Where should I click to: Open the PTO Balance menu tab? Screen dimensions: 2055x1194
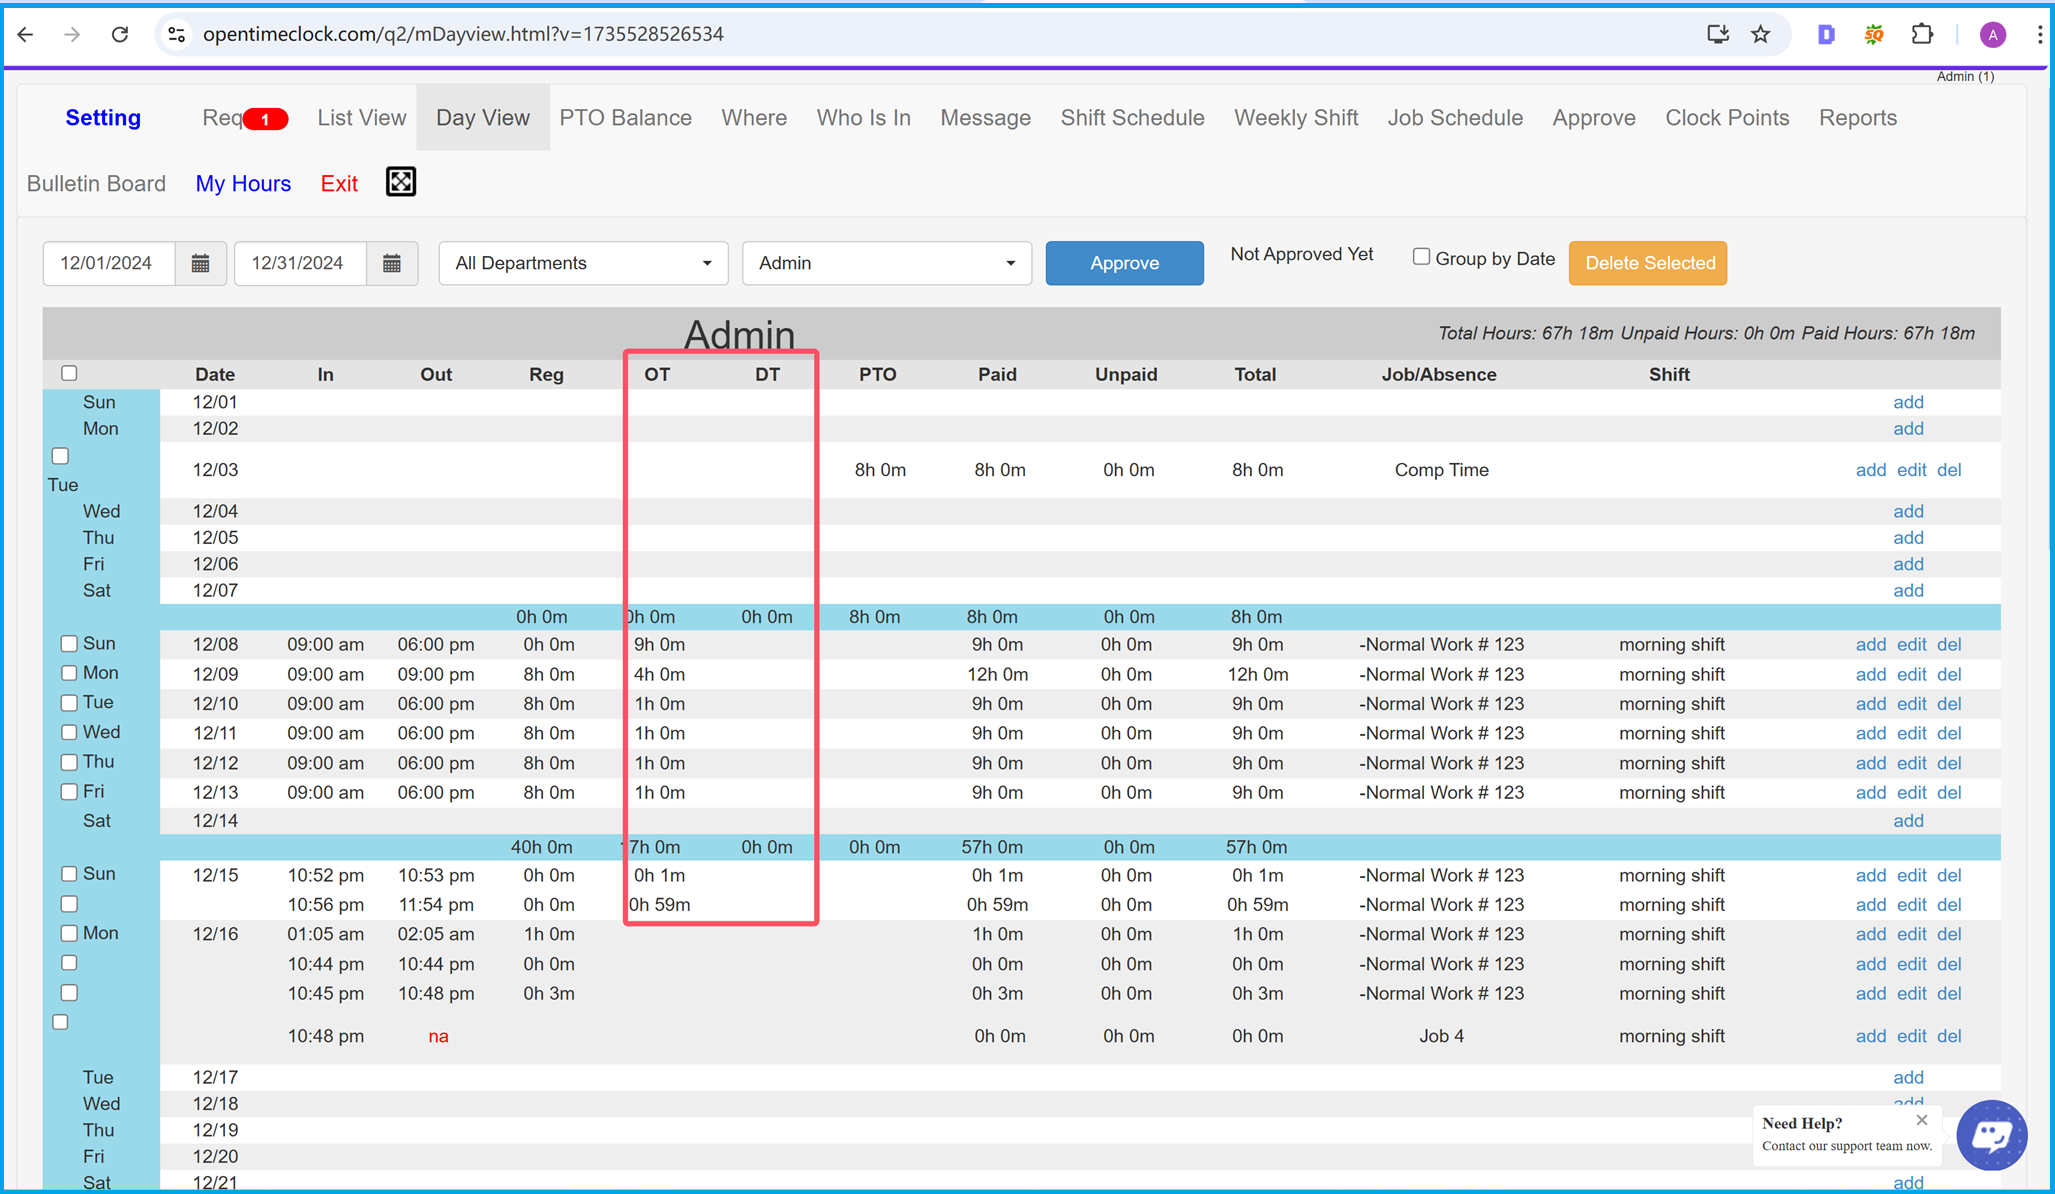[x=625, y=118]
